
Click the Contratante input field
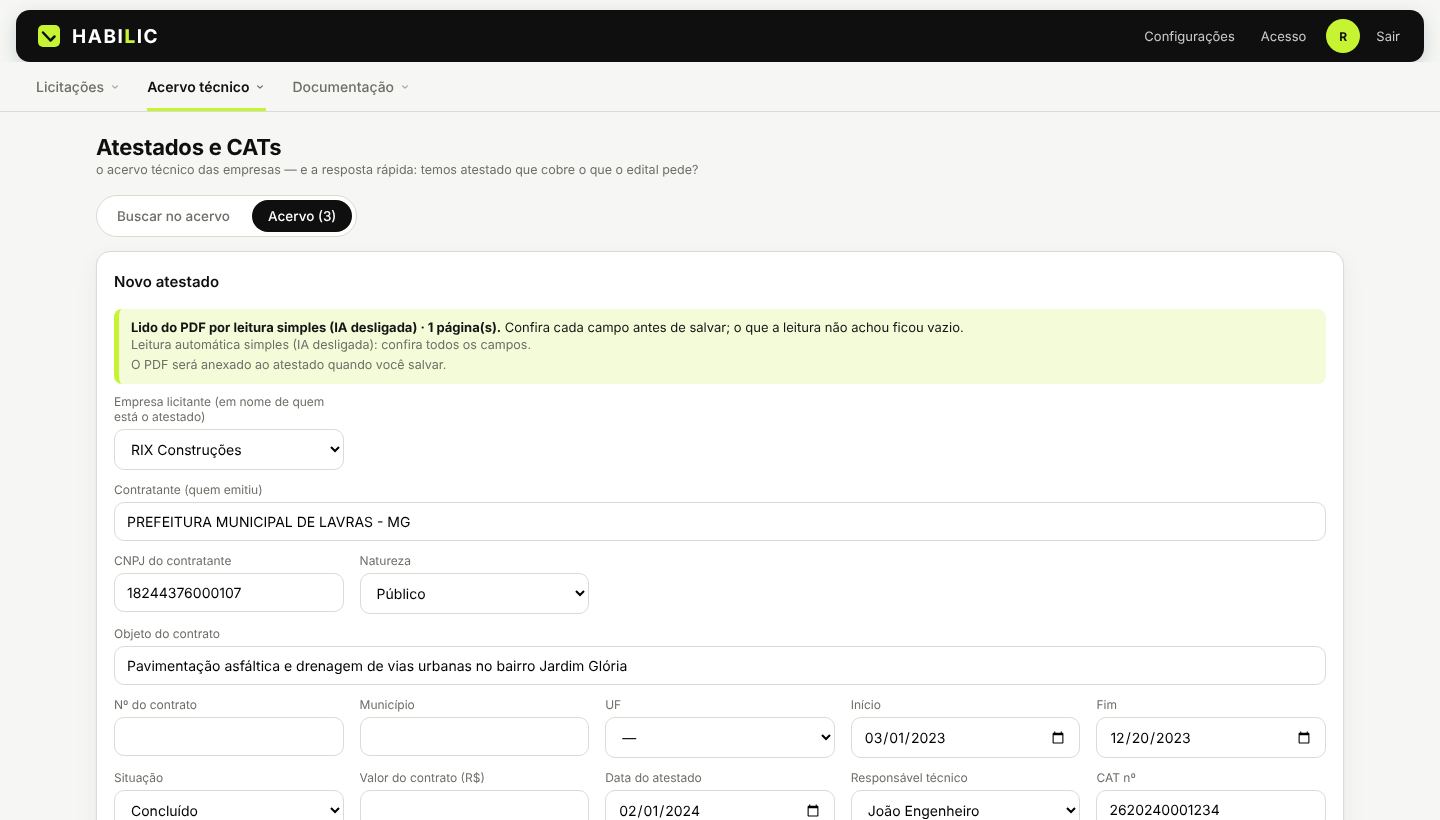pos(720,521)
